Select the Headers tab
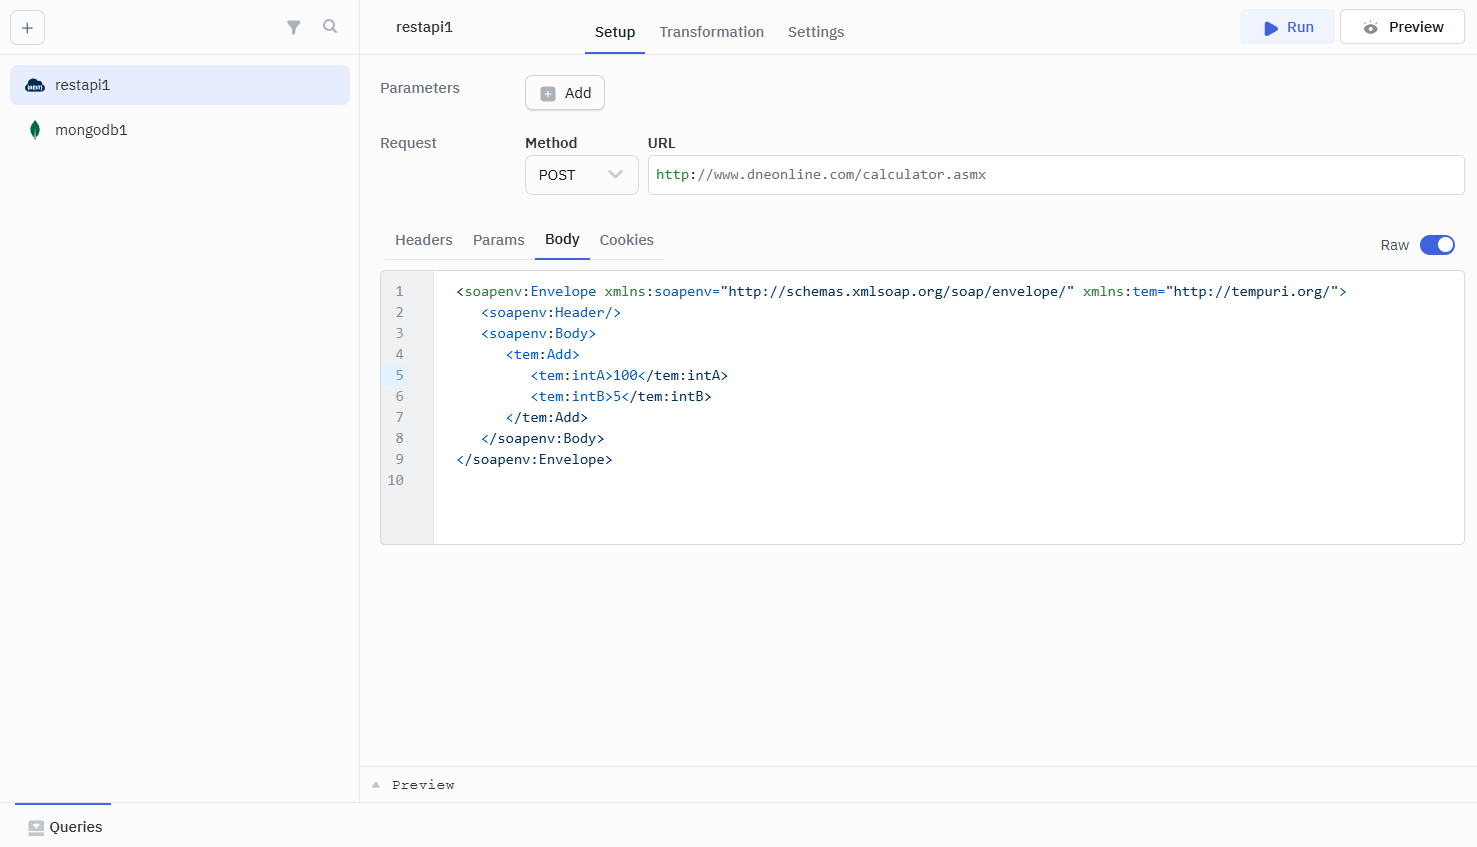The height and width of the screenshot is (847, 1477). click(x=423, y=240)
